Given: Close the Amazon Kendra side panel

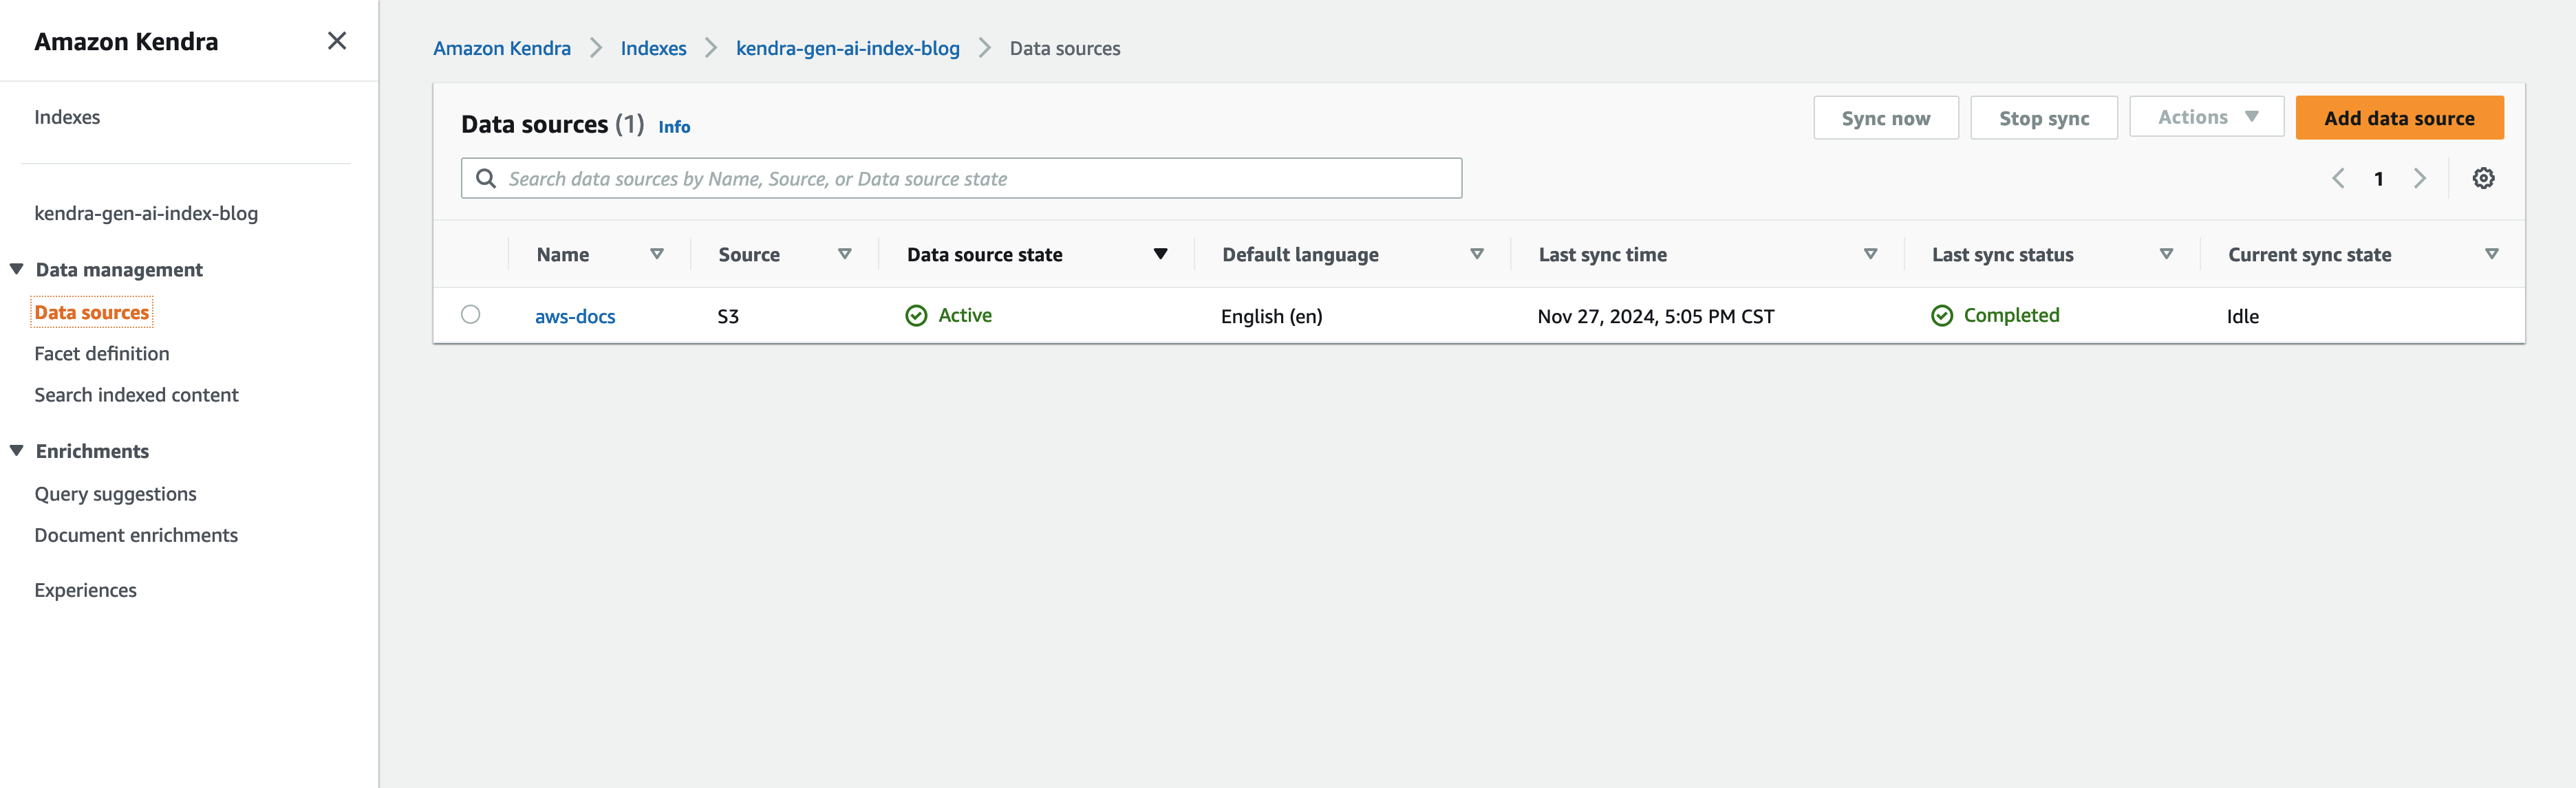Looking at the screenshot, I should point(337,41).
